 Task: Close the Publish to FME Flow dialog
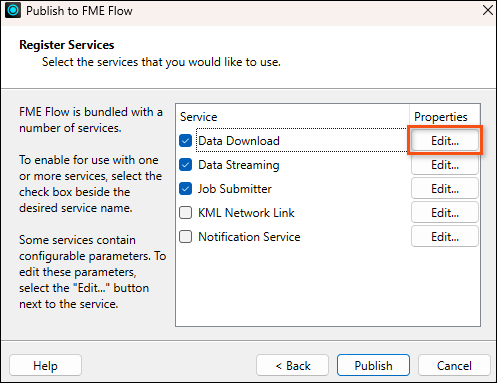pos(488,10)
